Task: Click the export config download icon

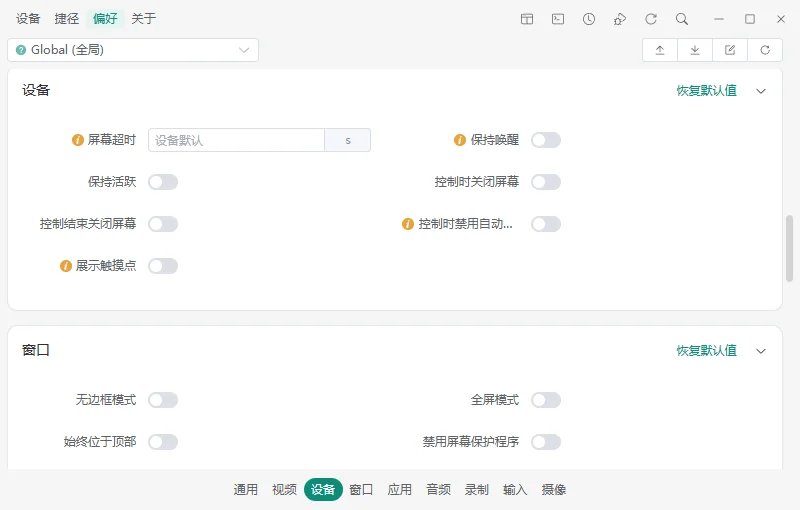Action: (x=695, y=50)
